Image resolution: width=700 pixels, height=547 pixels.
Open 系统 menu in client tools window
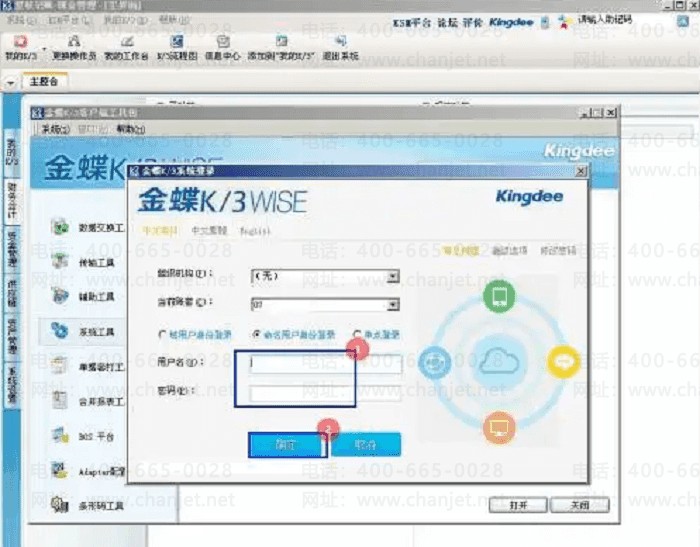[x=56, y=129]
